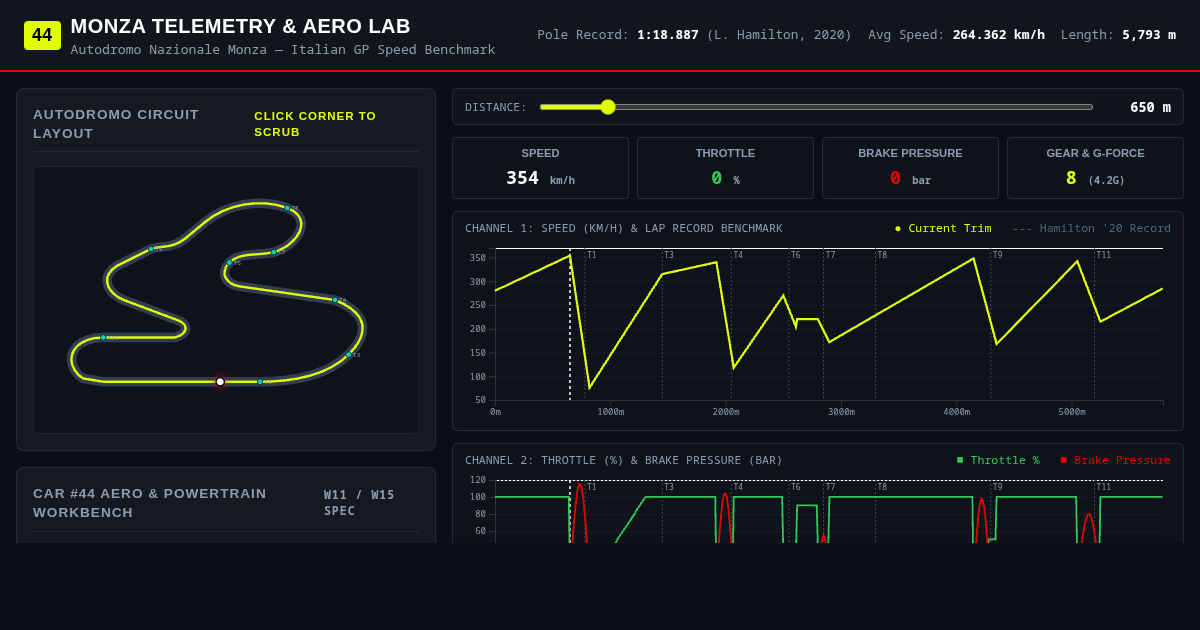Click the T8 corner marker on circuit map
Viewport: 1200px width, 630px height.
[x=287, y=208]
